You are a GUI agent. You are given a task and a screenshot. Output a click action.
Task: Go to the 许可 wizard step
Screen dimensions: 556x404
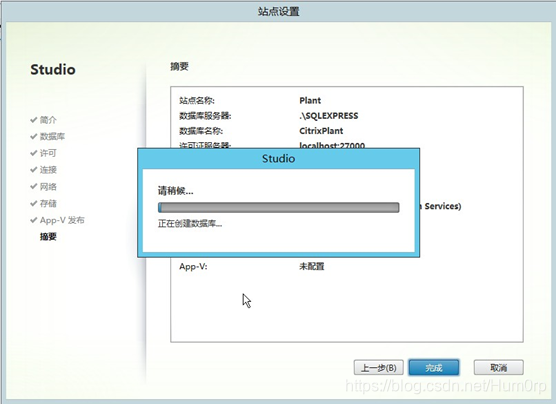coord(48,153)
